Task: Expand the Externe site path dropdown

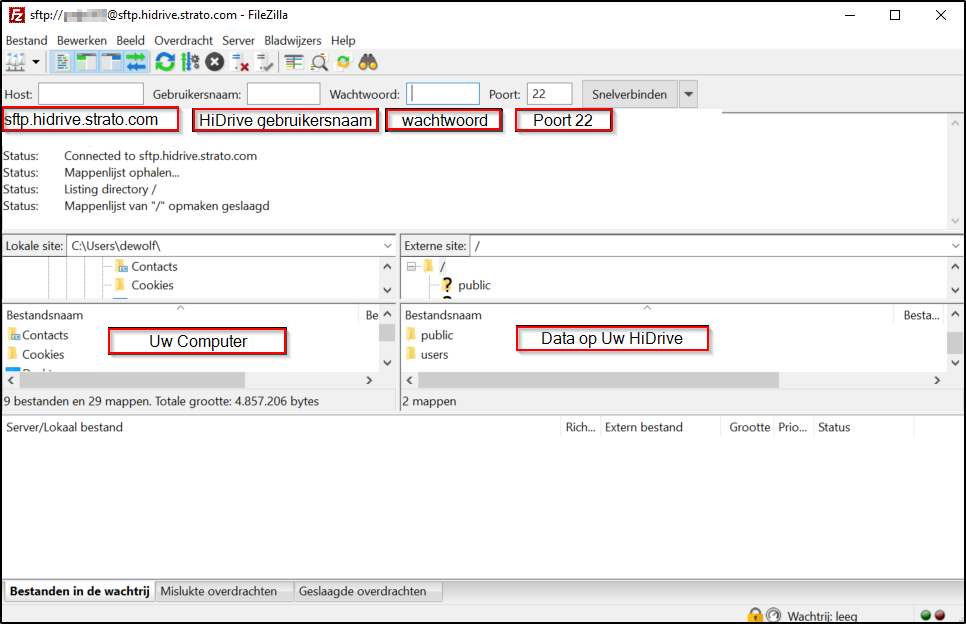Action: (956, 246)
